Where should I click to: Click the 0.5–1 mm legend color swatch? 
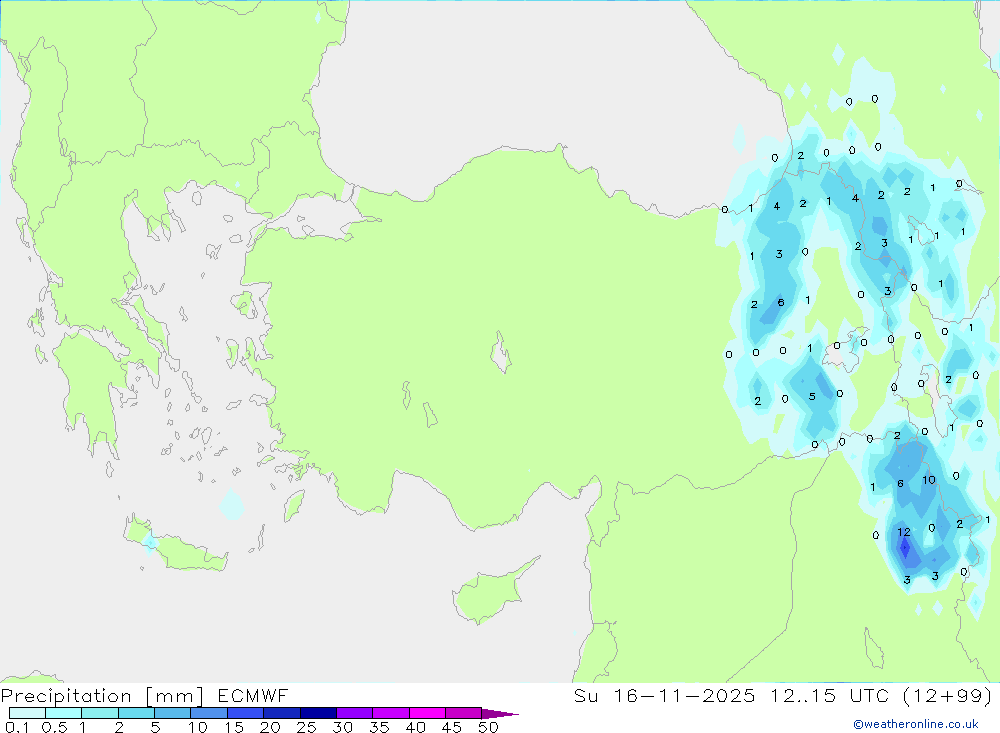point(64,713)
